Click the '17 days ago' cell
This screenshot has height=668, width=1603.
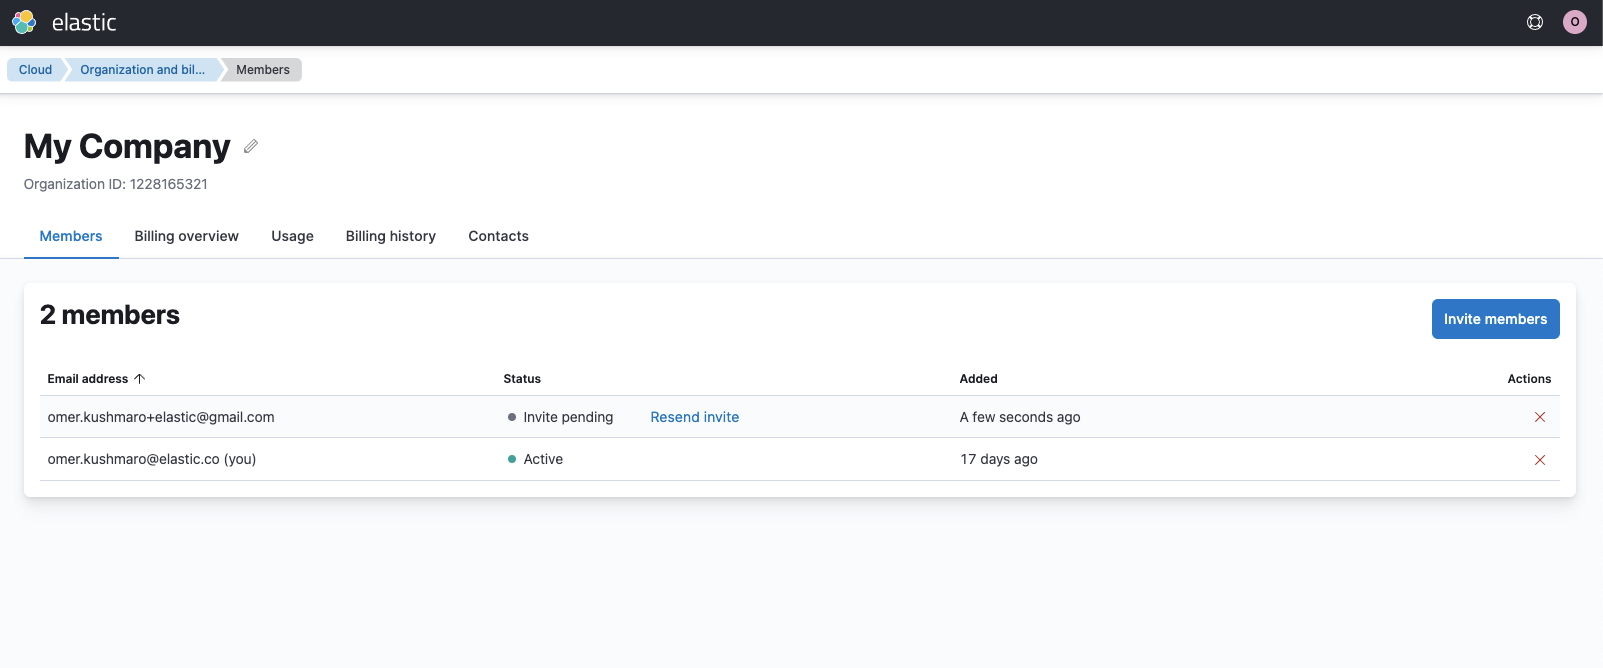click(x=999, y=459)
